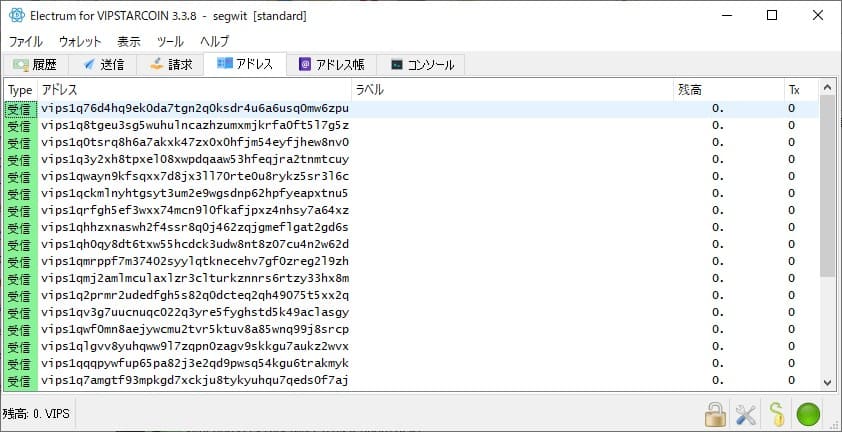The height and width of the screenshot is (432, 842).
Task: Open the 表示 menu
Action: tap(129, 41)
